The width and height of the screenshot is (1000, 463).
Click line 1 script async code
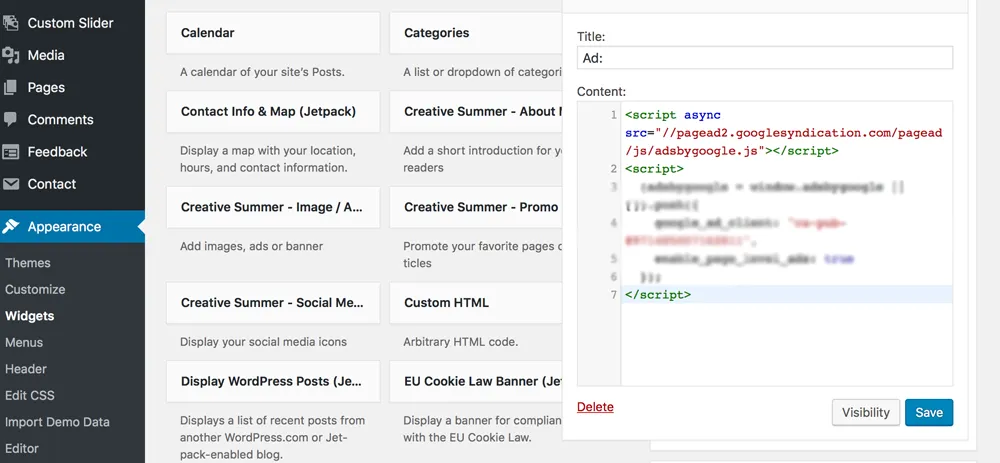pyautogui.click(x=673, y=115)
